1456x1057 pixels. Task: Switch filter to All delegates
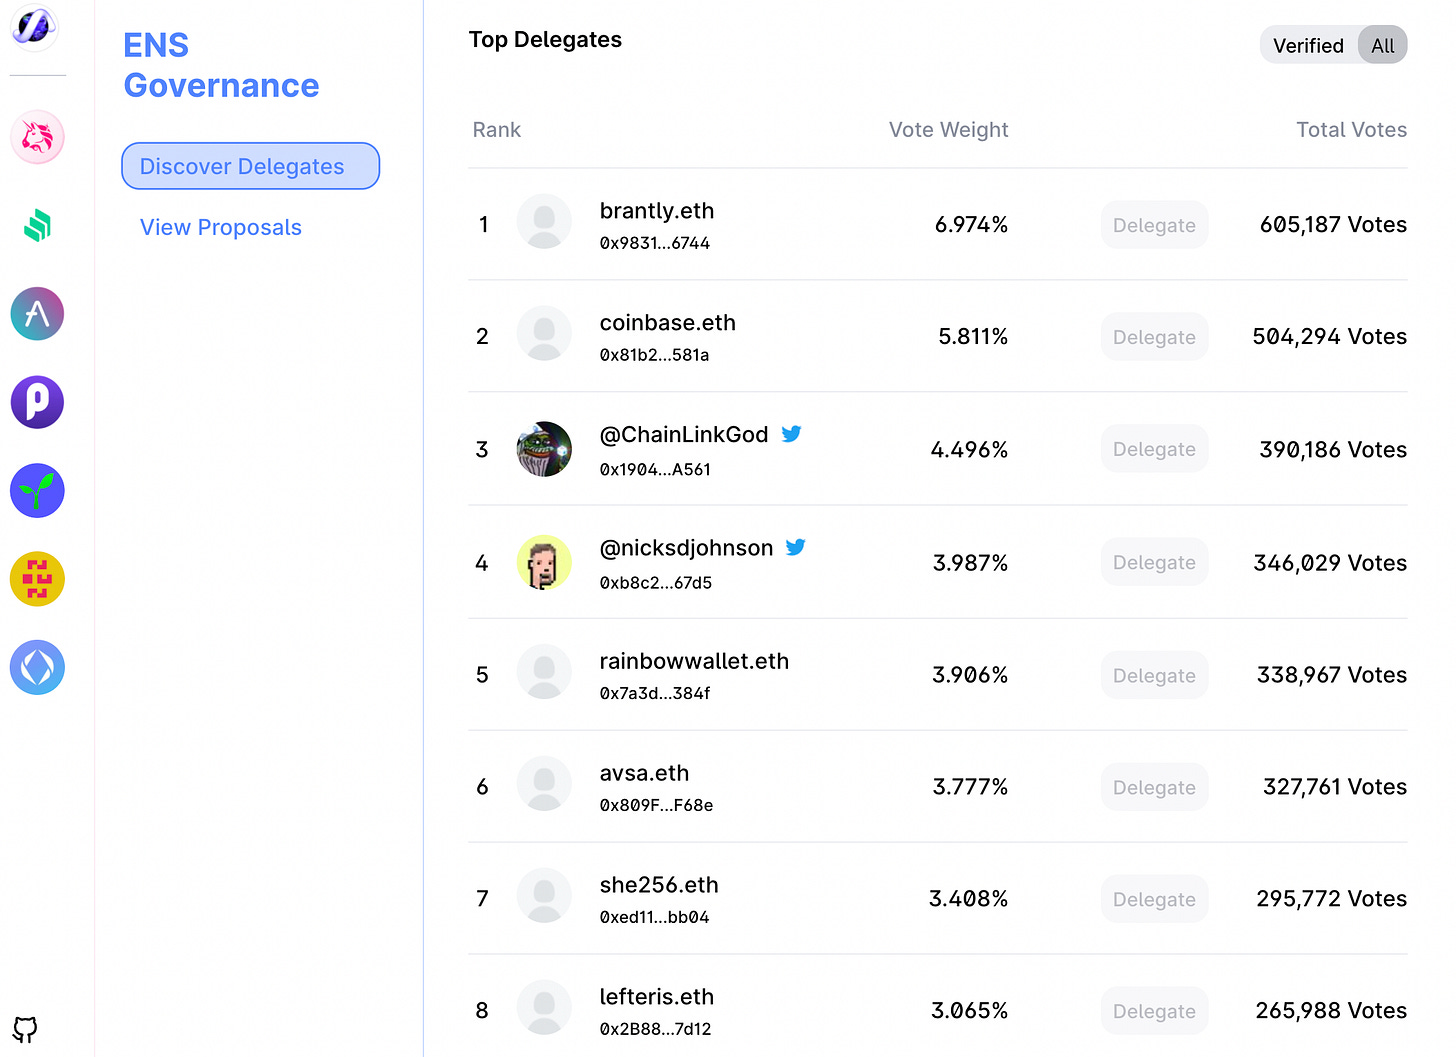[x=1383, y=46]
